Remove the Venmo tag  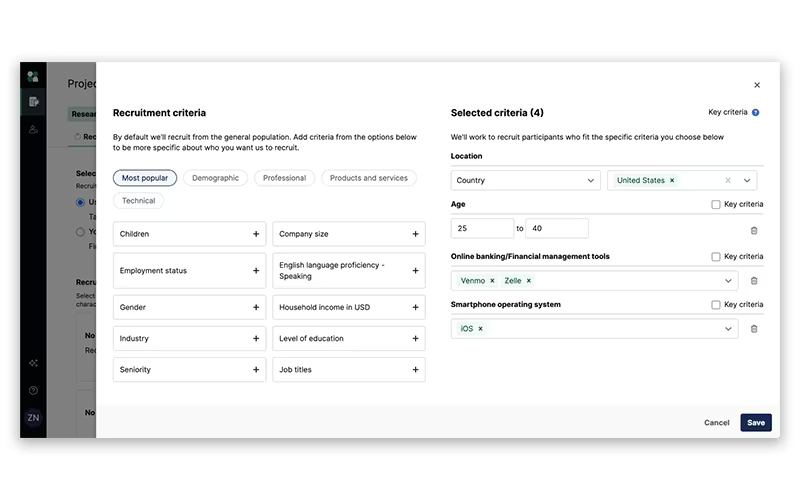[x=492, y=281]
